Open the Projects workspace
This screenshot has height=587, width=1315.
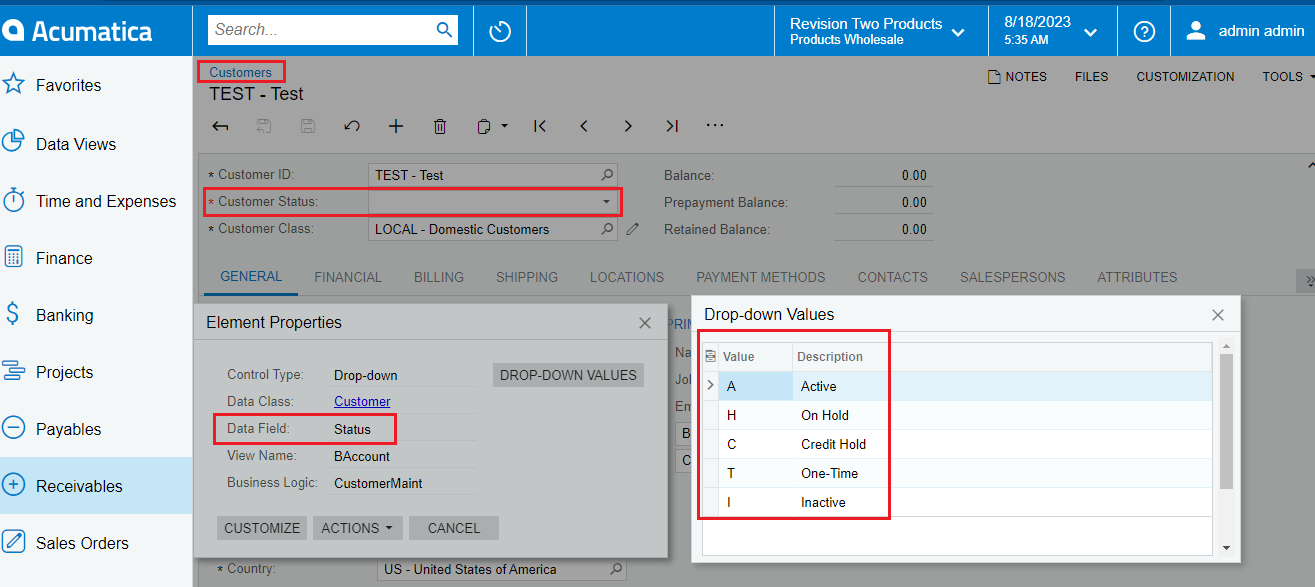tap(50, 372)
